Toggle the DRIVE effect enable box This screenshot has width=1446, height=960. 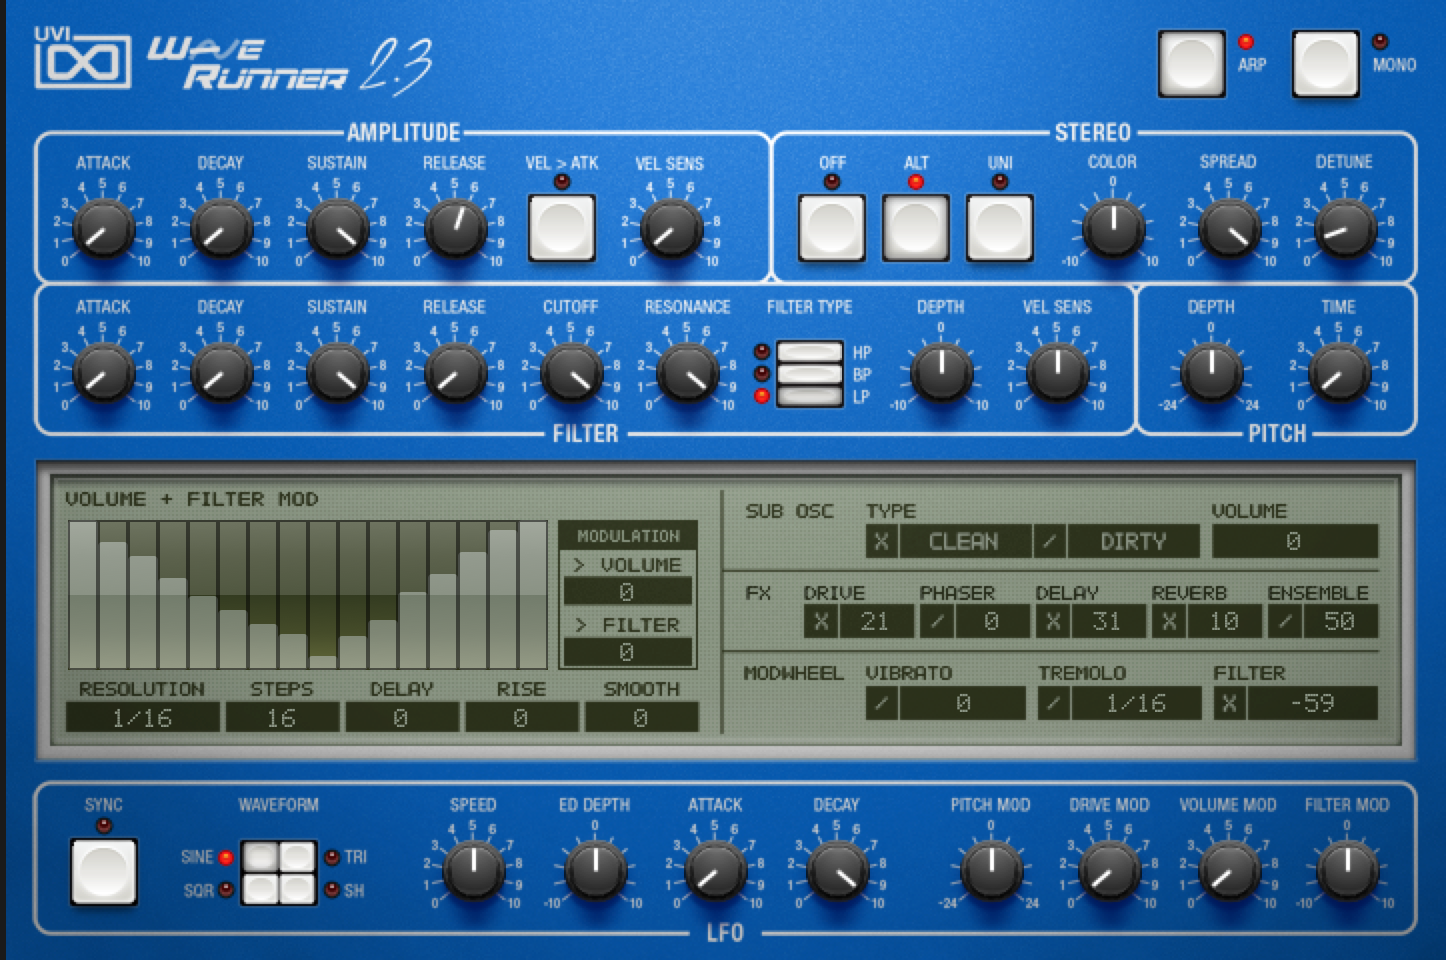click(x=821, y=621)
